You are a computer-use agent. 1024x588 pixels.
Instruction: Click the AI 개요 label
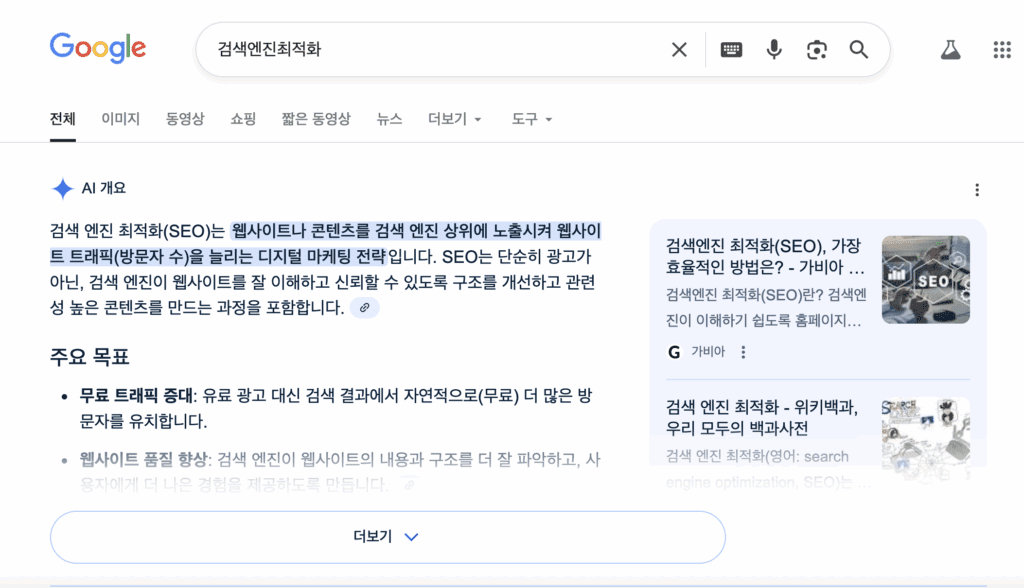(104, 188)
